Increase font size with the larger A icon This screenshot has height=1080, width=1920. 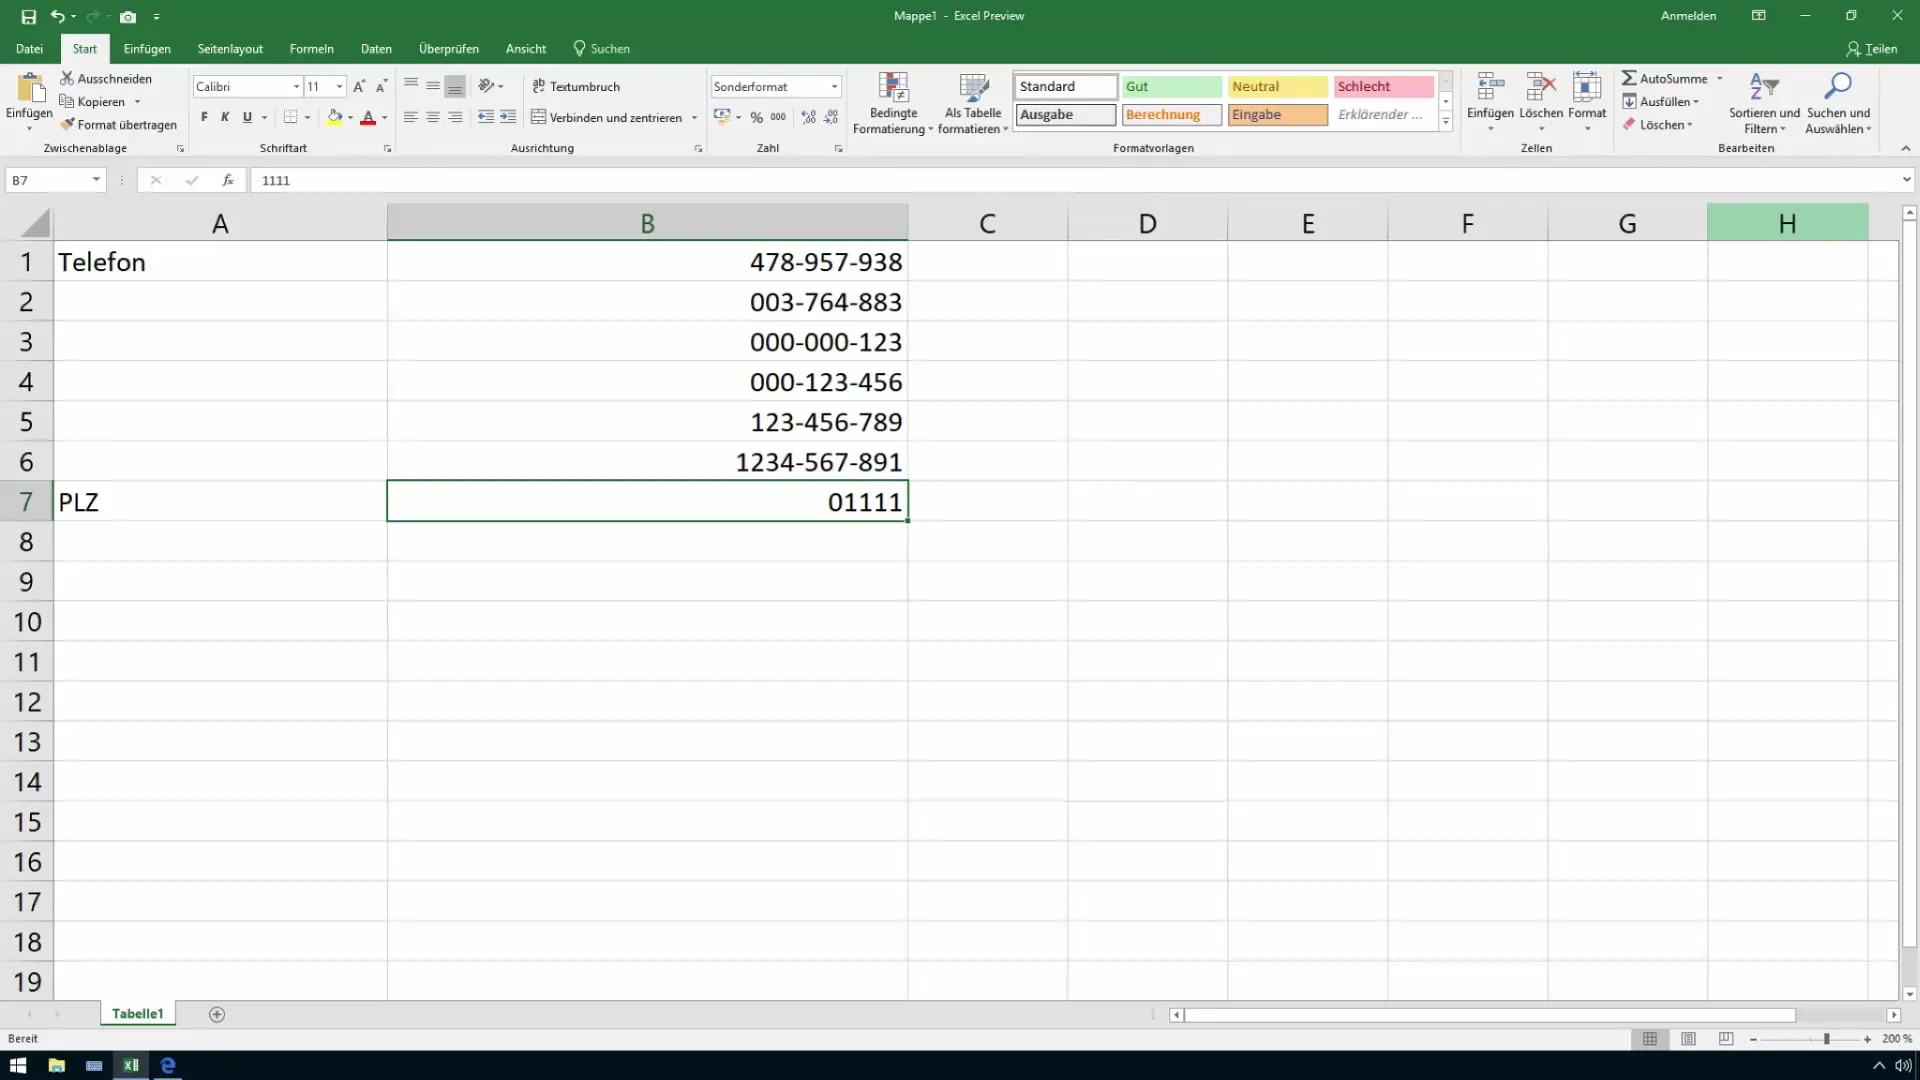(x=359, y=87)
